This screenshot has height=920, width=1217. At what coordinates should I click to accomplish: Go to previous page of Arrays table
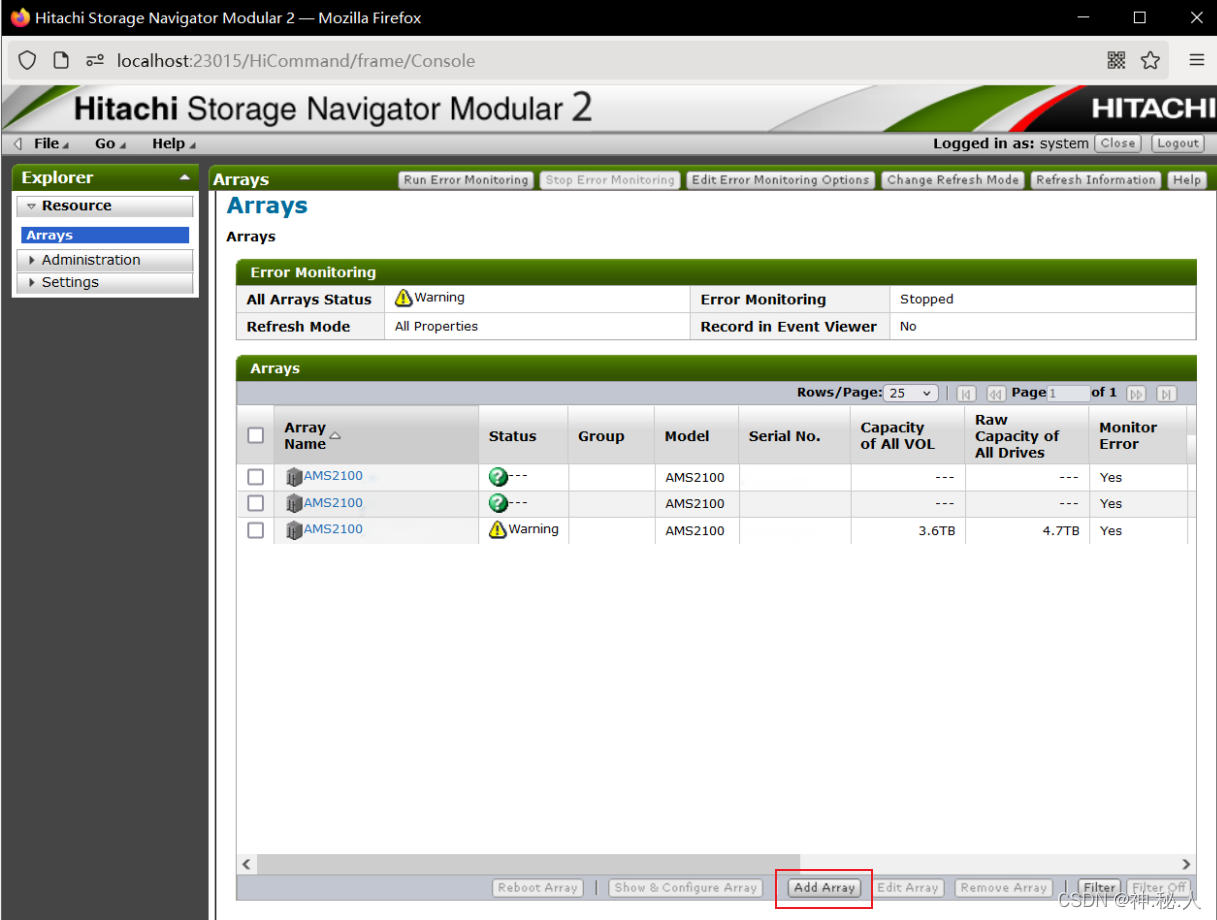point(996,394)
